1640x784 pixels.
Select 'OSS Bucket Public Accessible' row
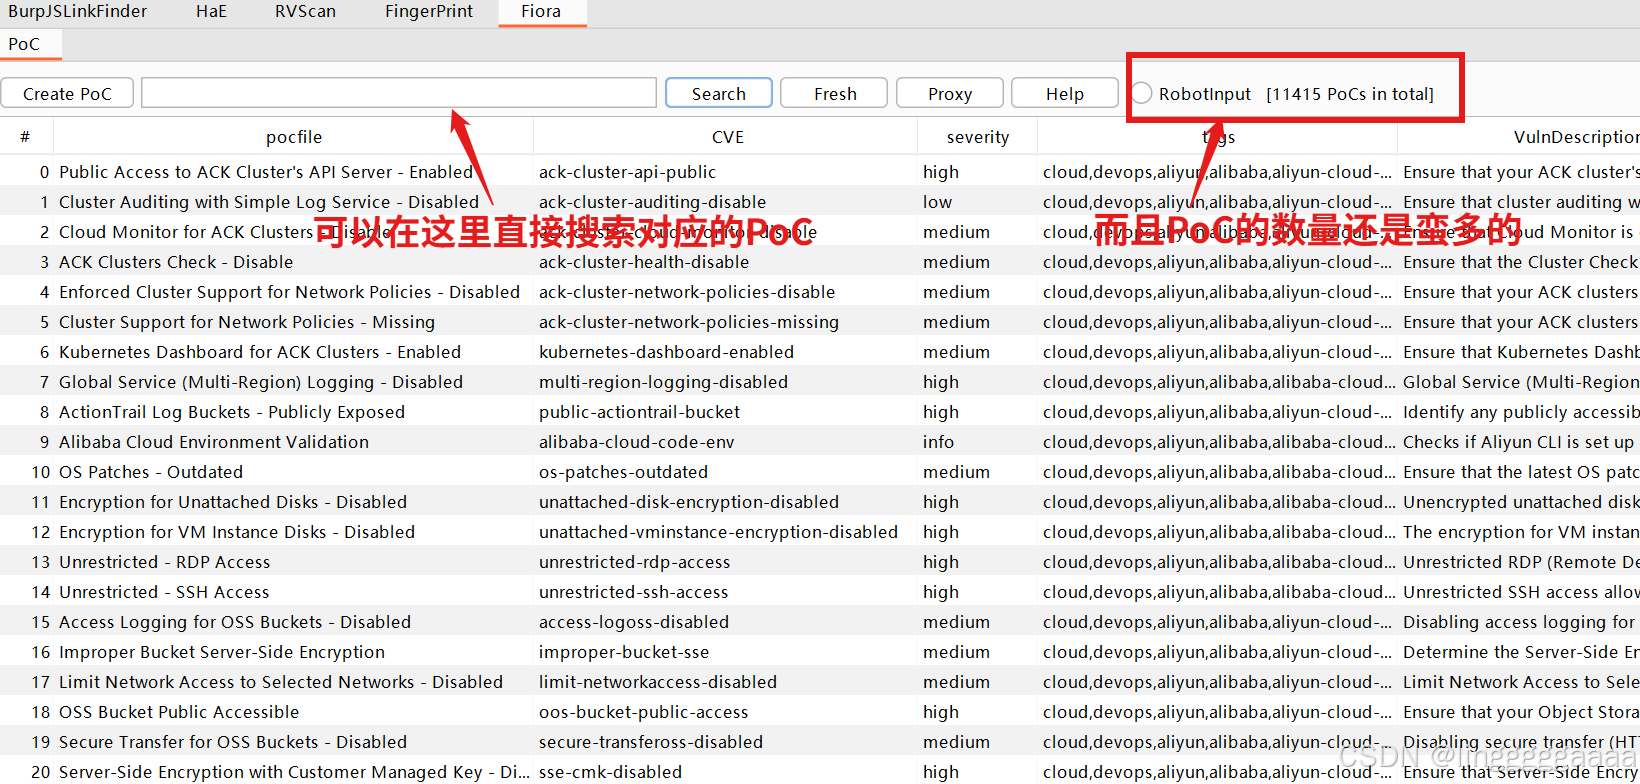820,712
